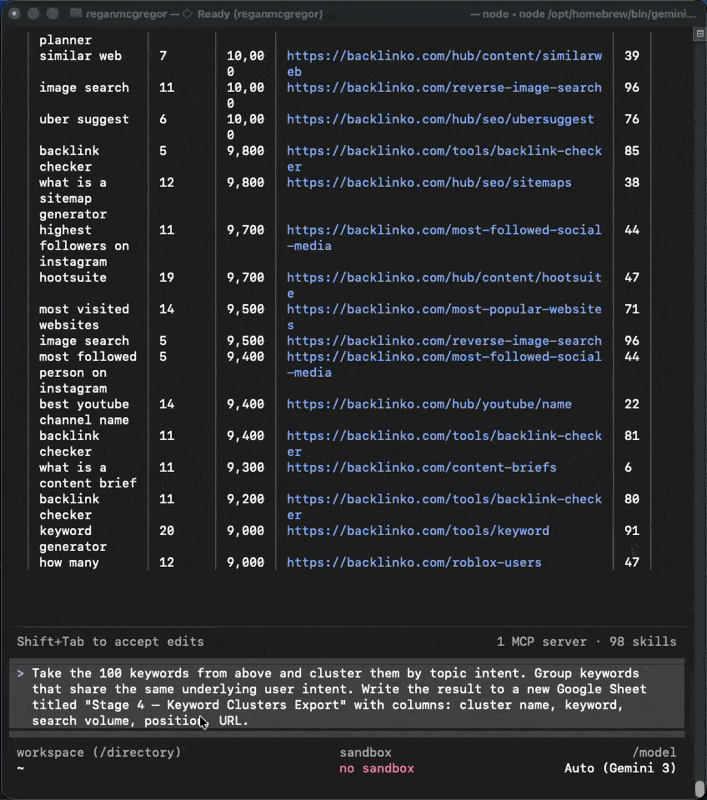Viewport: 707px width, 800px height.
Task: Select the 'keyword generator' keyword cell
Action: tap(73, 538)
